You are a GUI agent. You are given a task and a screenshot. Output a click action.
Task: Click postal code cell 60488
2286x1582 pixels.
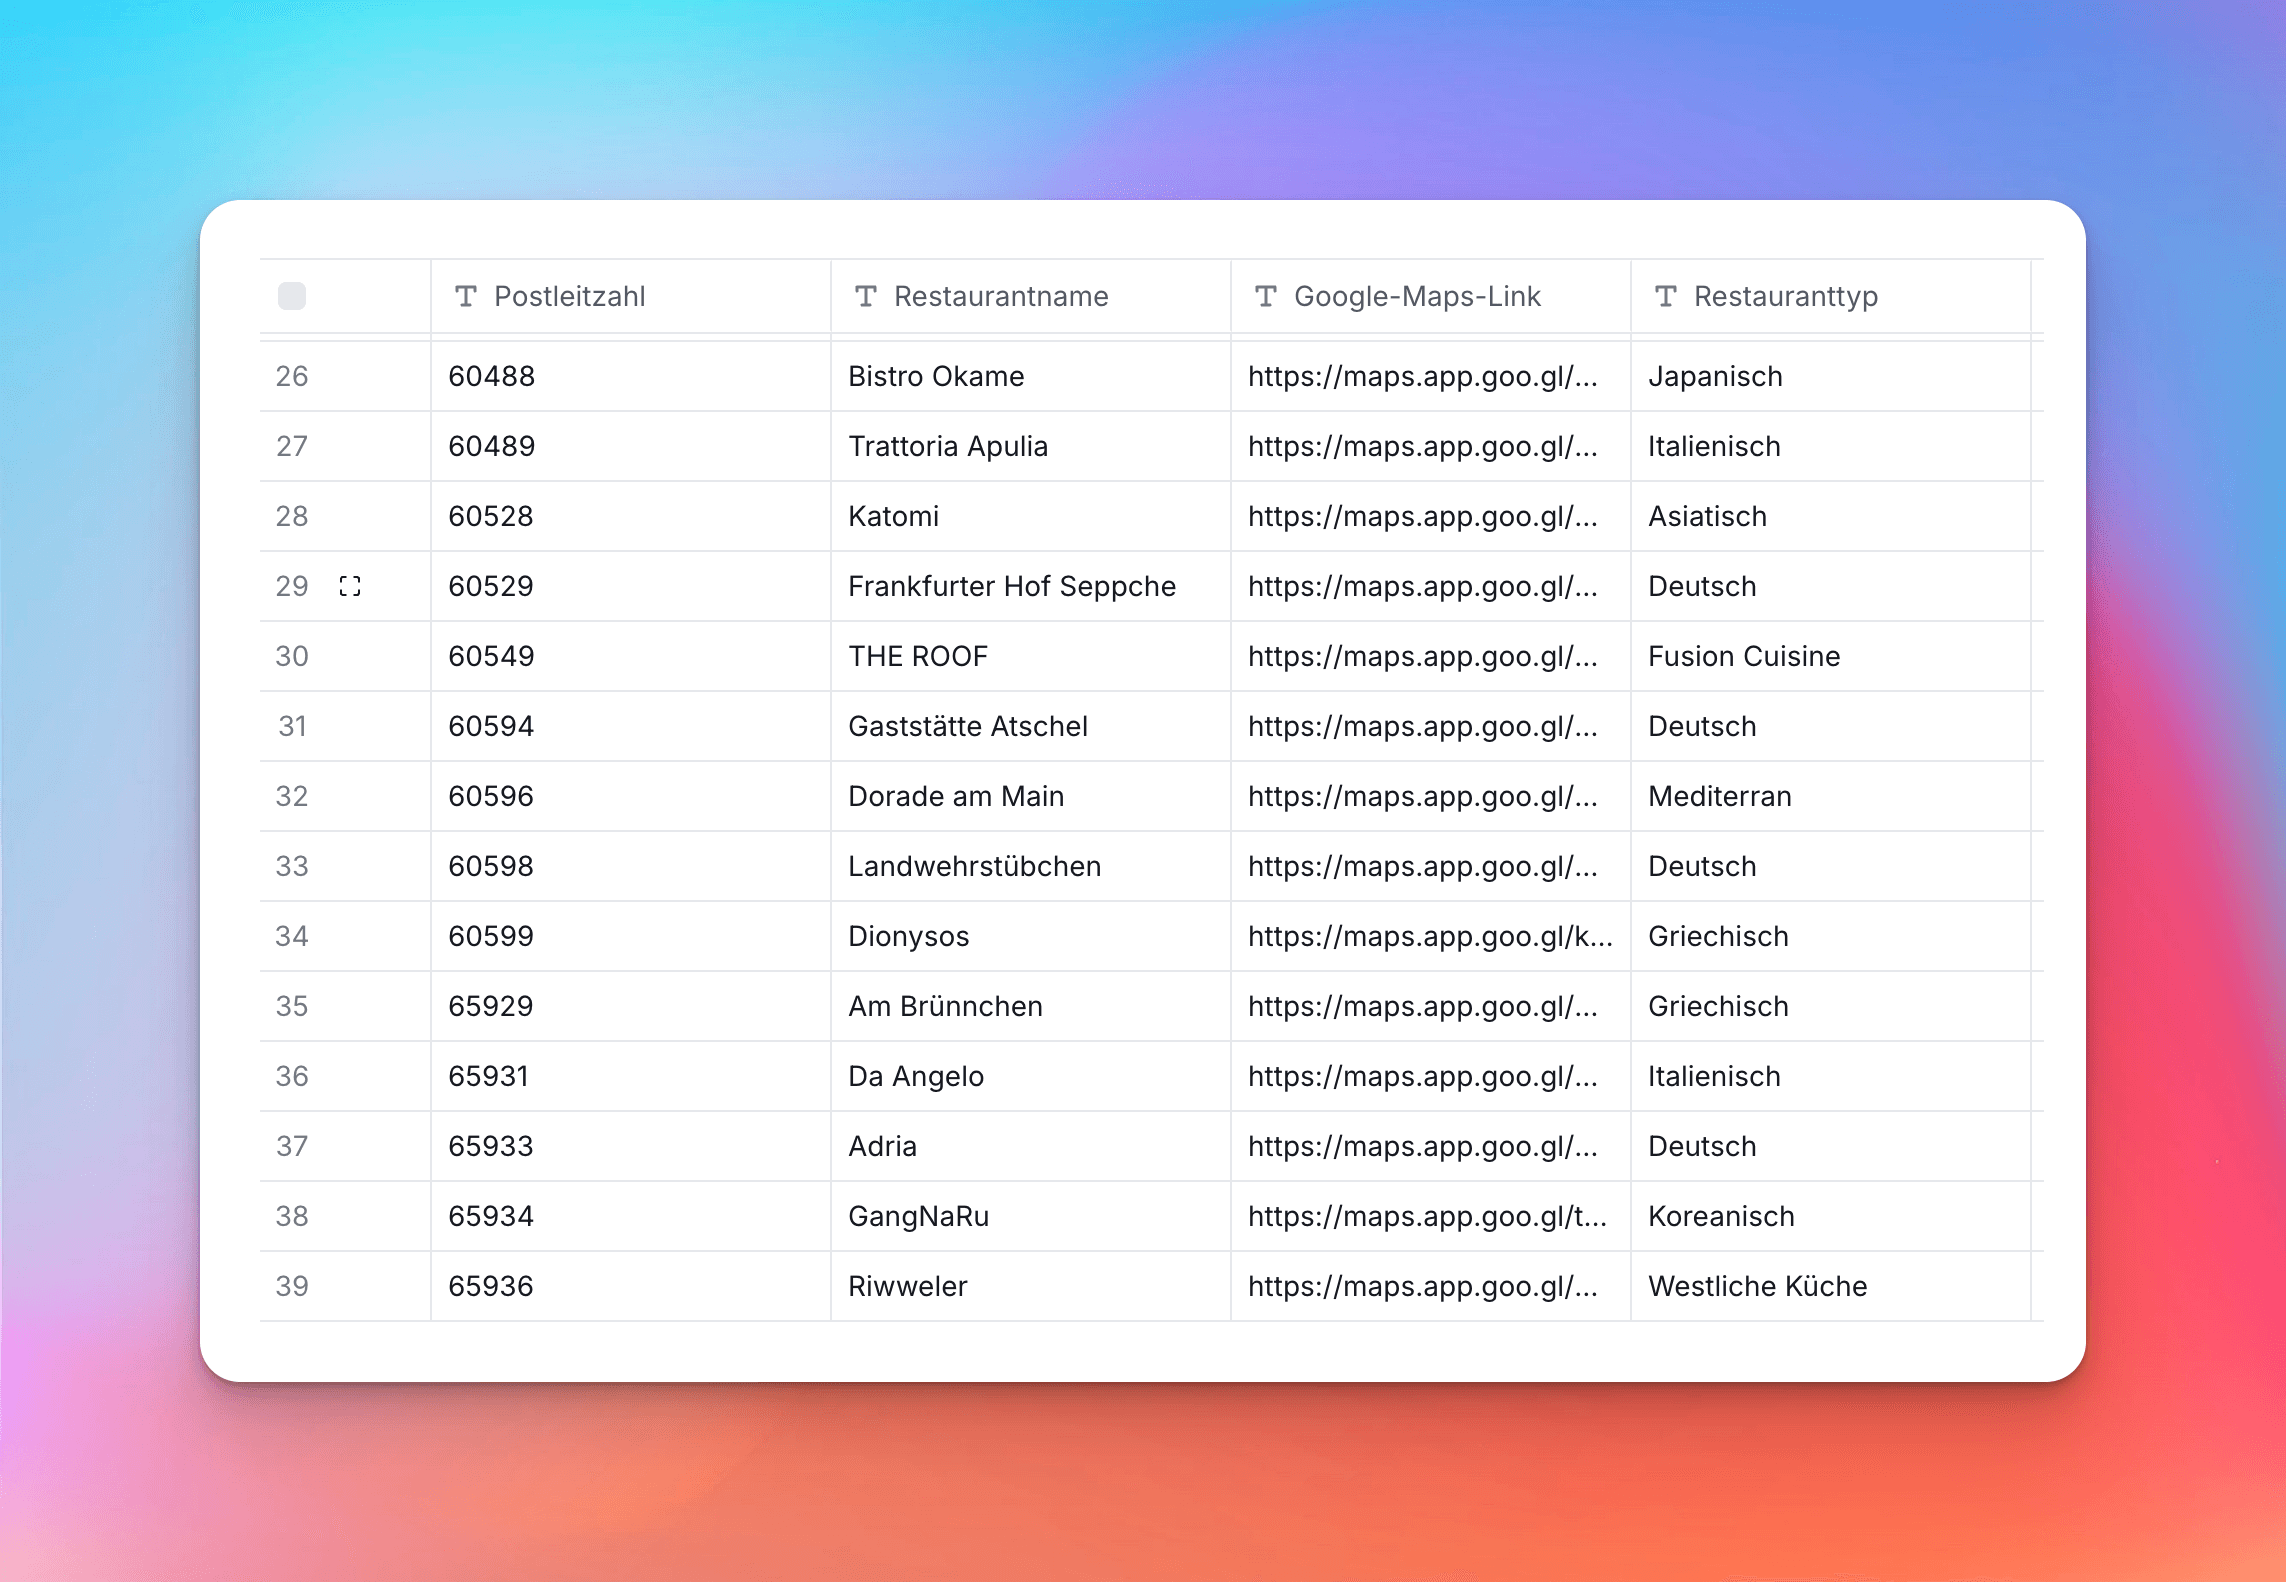click(631, 376)
